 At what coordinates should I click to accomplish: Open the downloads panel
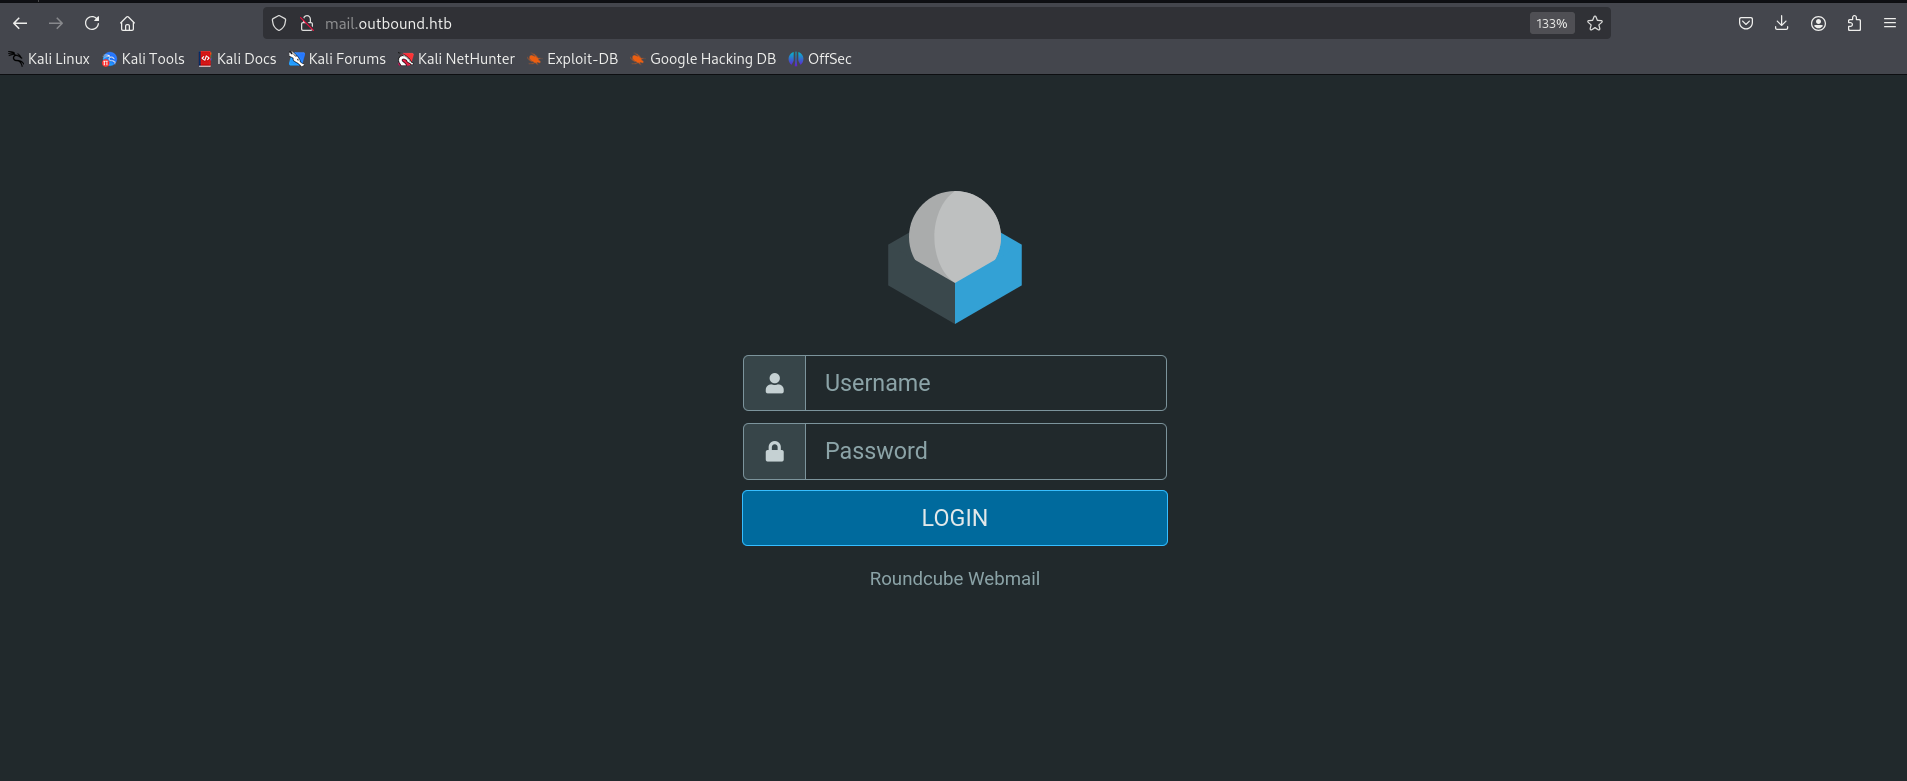tap(1782, 23)
